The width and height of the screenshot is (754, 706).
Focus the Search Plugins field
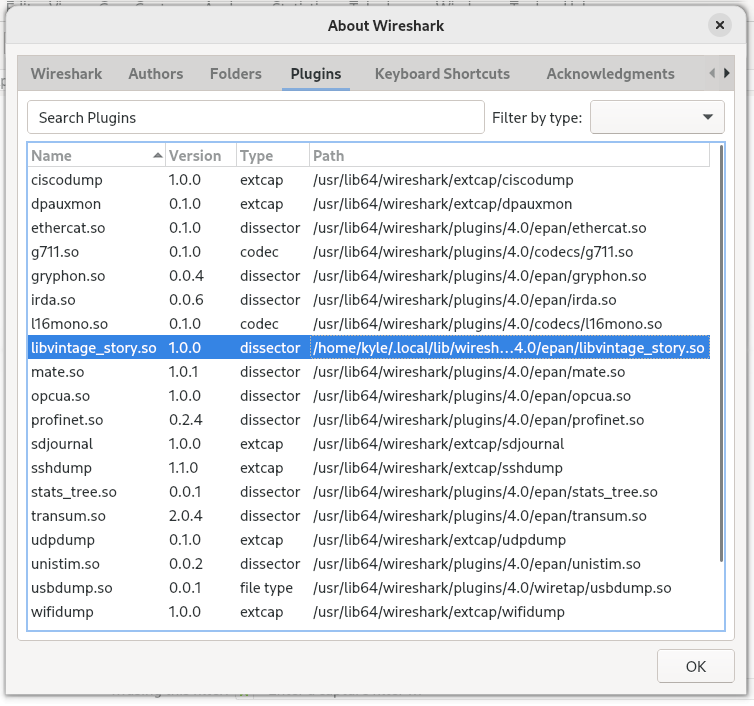(x=256, y=117)
